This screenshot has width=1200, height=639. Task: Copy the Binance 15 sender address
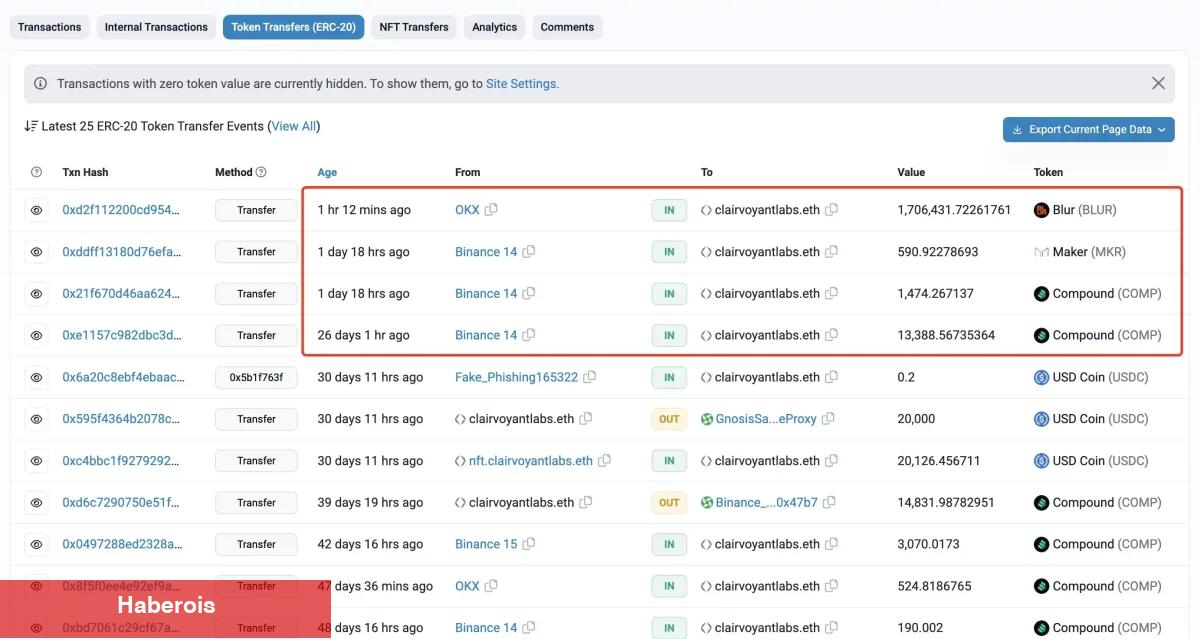529,544
